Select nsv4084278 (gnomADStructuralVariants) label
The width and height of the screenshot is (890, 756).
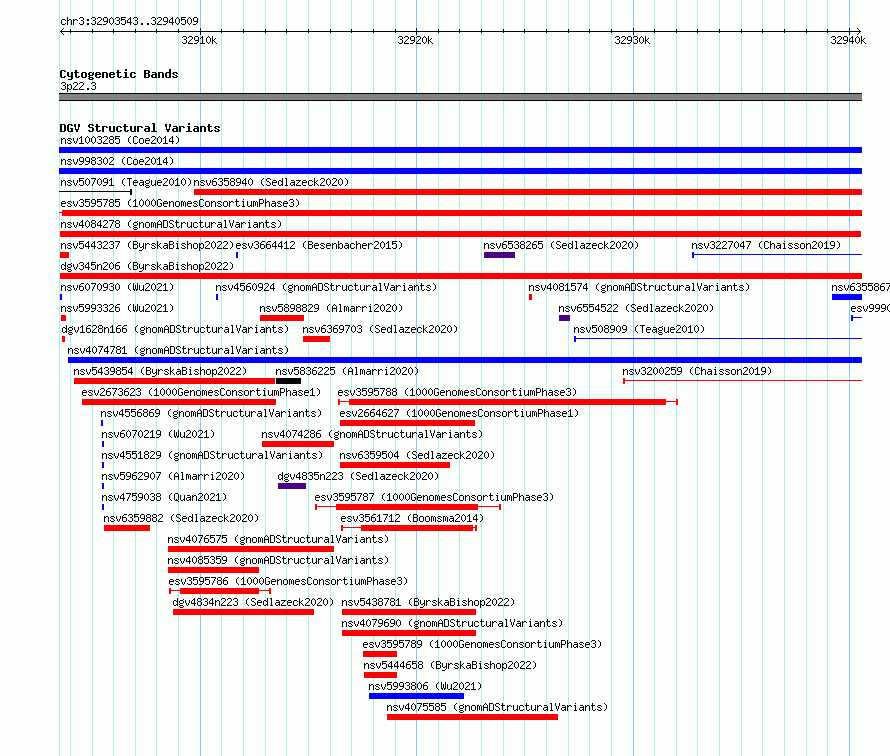pos(171,224)
